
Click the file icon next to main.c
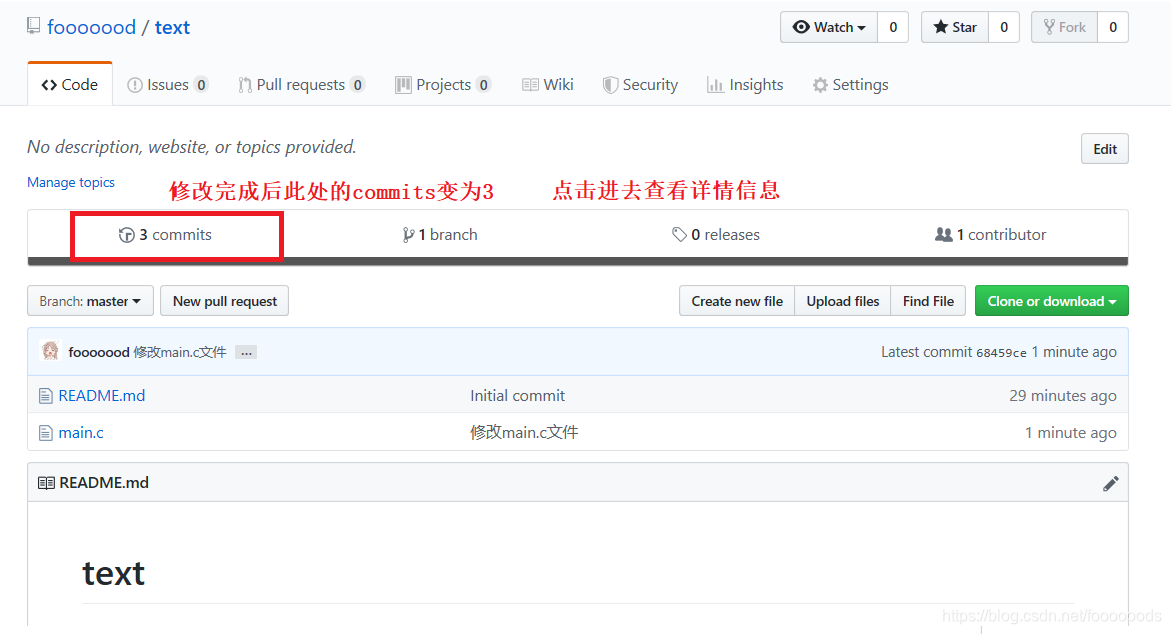(46, 432)
